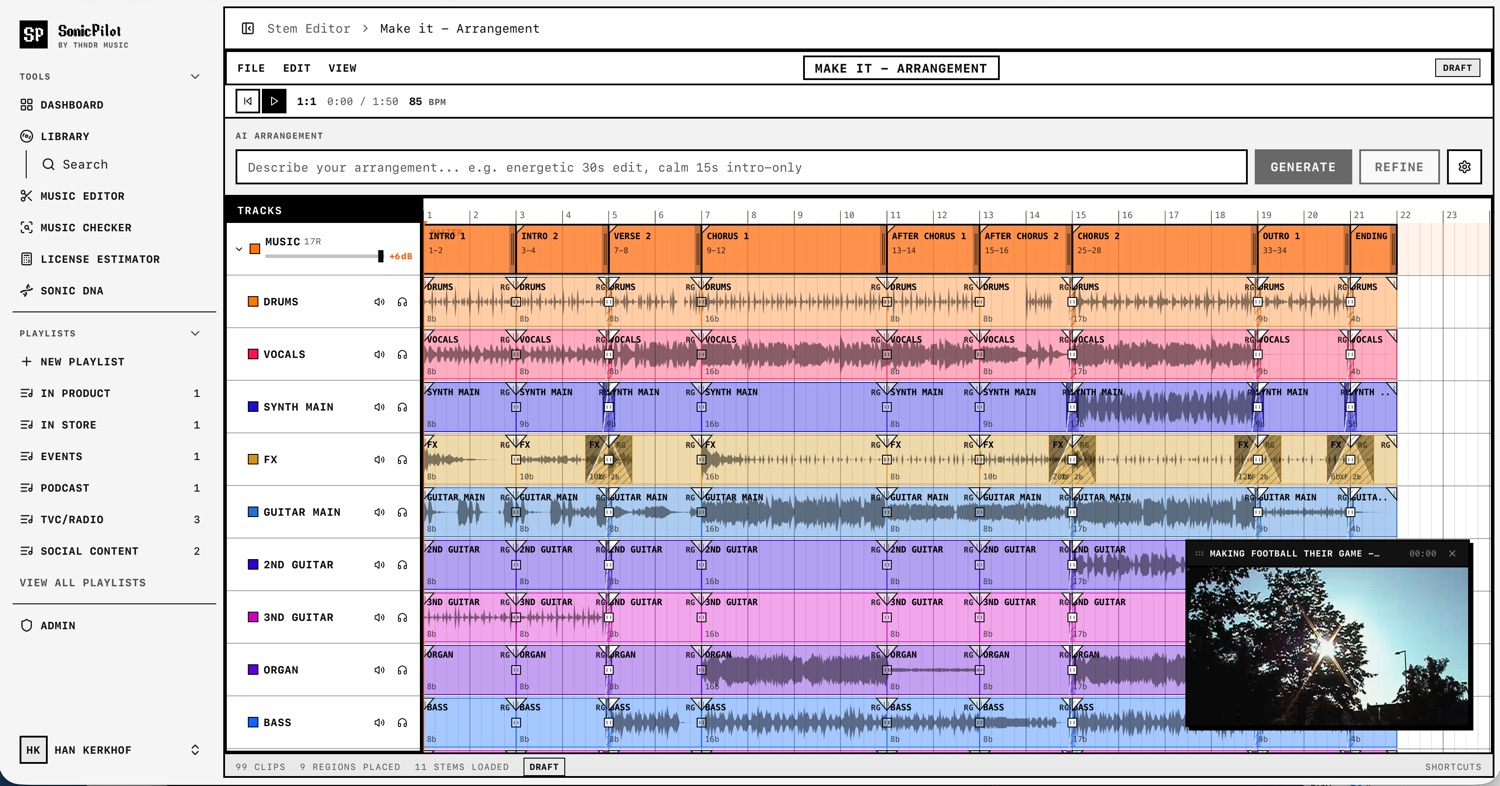This screenshot has width=1500, height=786.
Task: Collapse the Tools sidebar section
Action: tap(195, 77)
